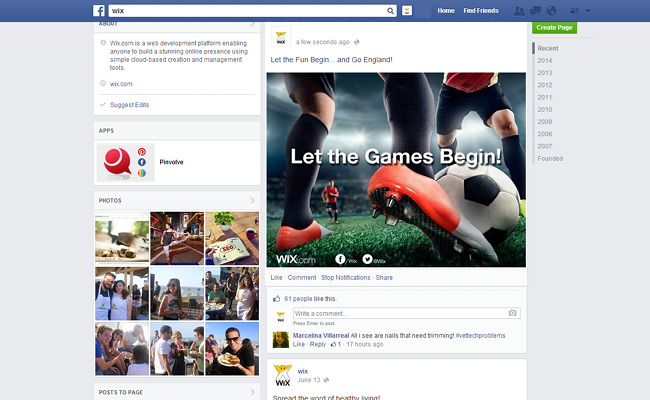The height and width of the screenshot is (400, 650).
Task: Open the Photos section header
Action: pyautogui.click(x=110, y=201)
